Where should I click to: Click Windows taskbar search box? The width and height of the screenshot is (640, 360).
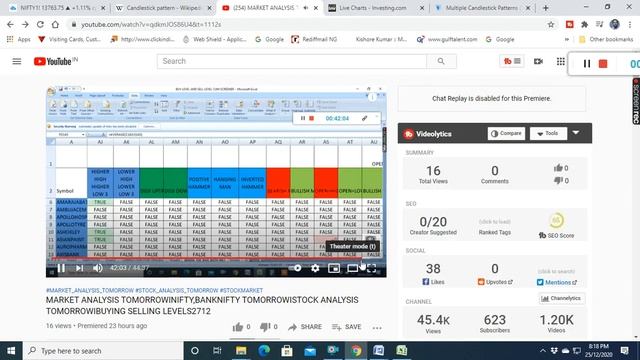pos(103,351)
